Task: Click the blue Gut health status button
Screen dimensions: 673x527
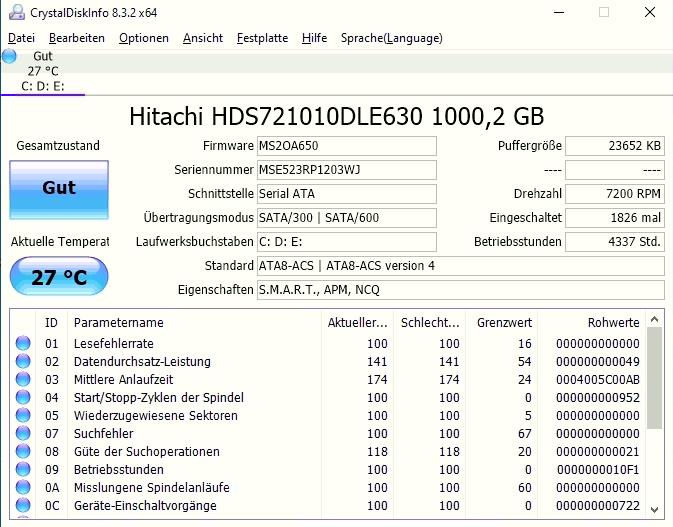Action: coord(59,190)
